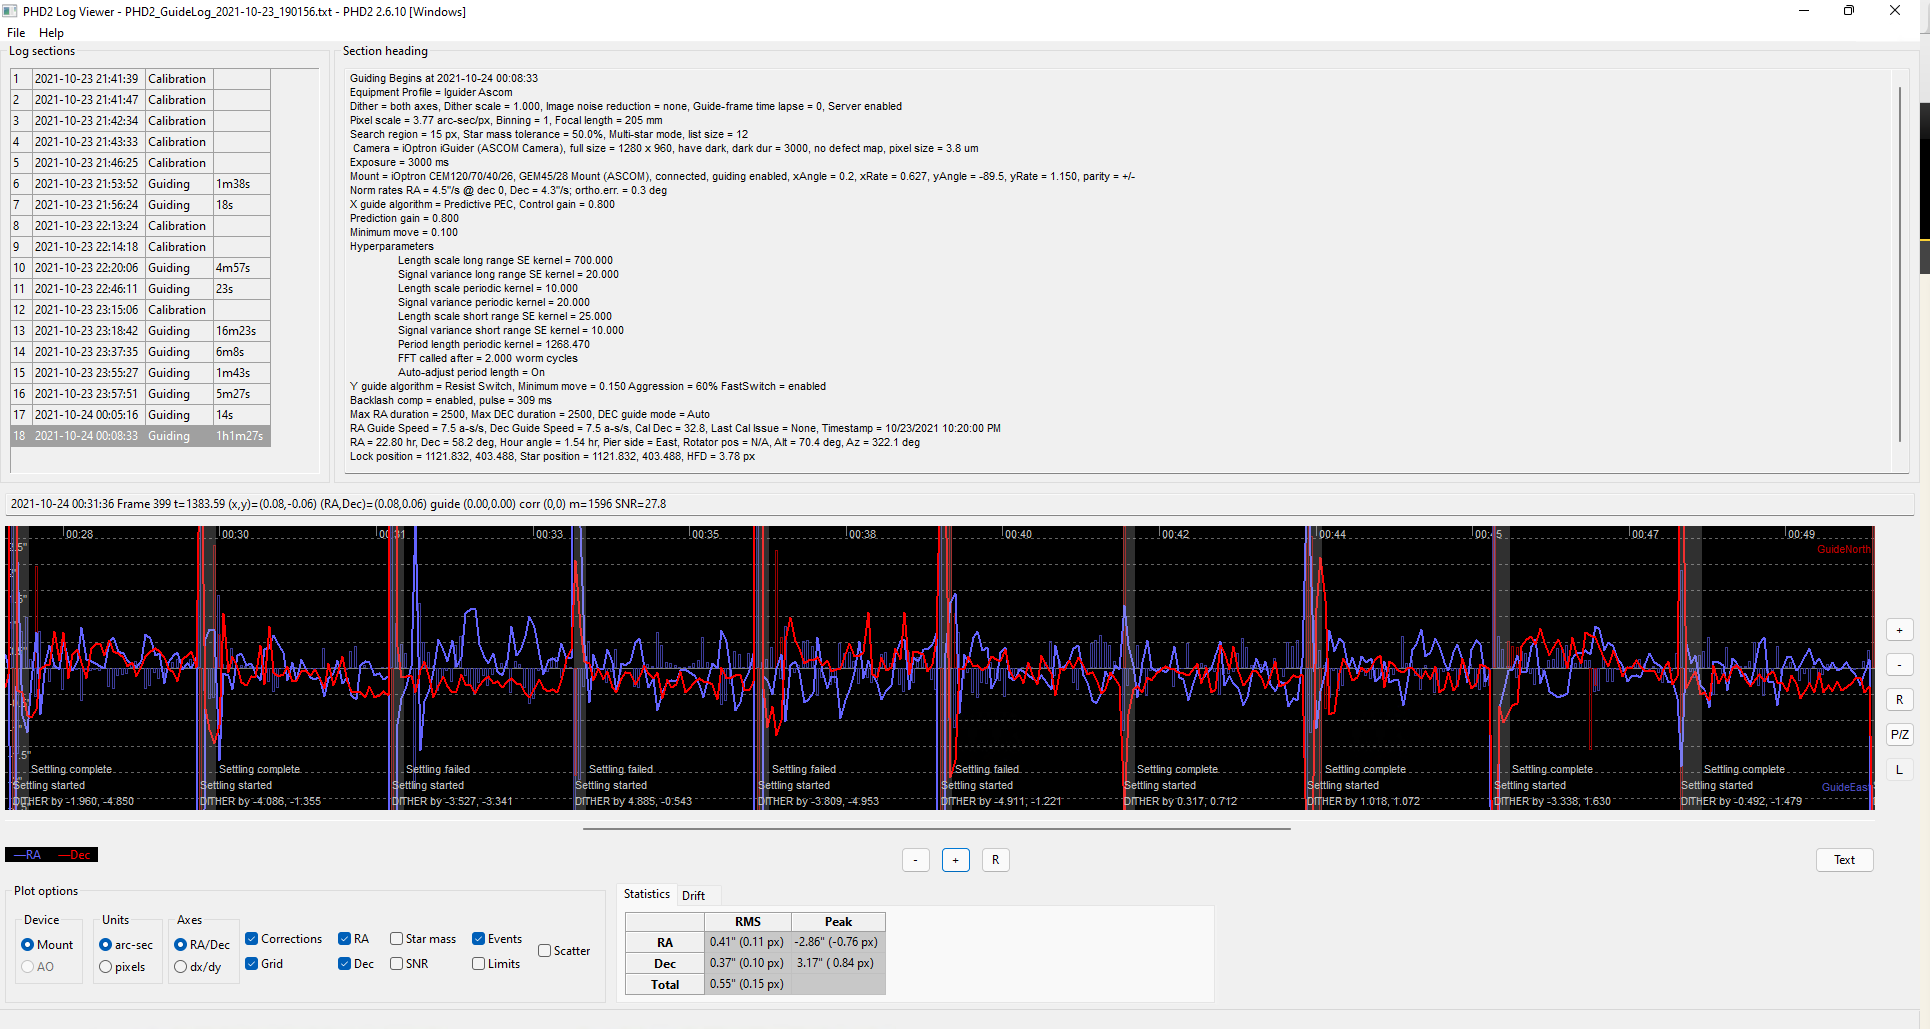The width and height of the screenshot is (1930, 1029).
Task: Click the vertical reset R button
Action: [1899, 700]
